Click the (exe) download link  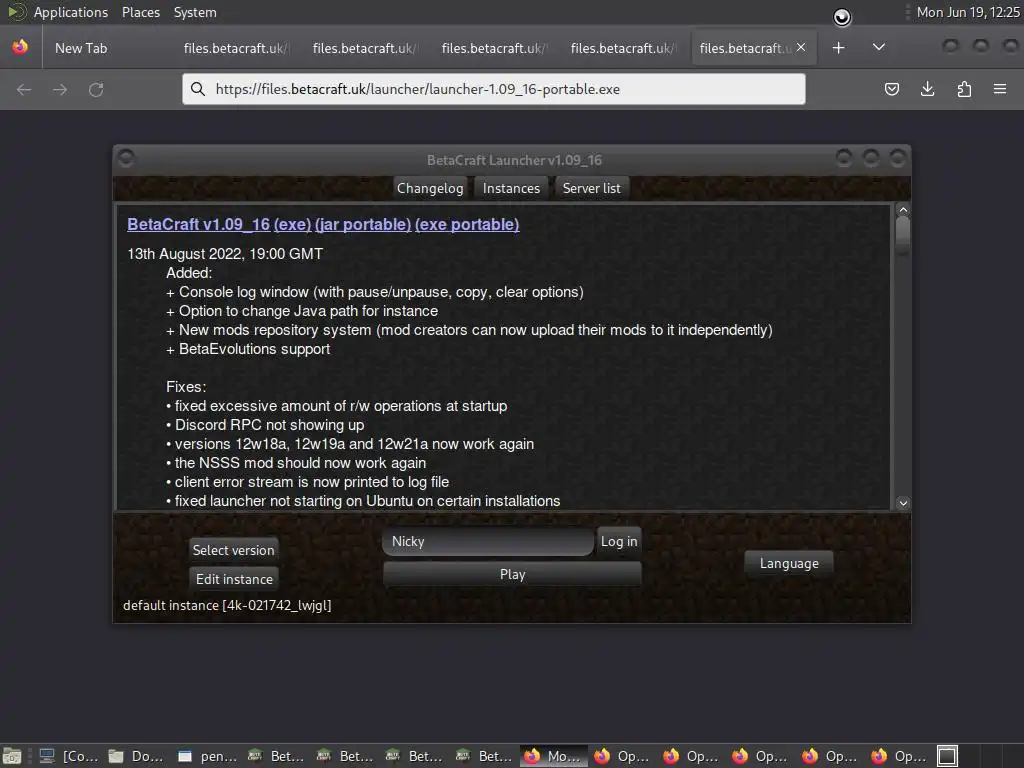[293, 224]
